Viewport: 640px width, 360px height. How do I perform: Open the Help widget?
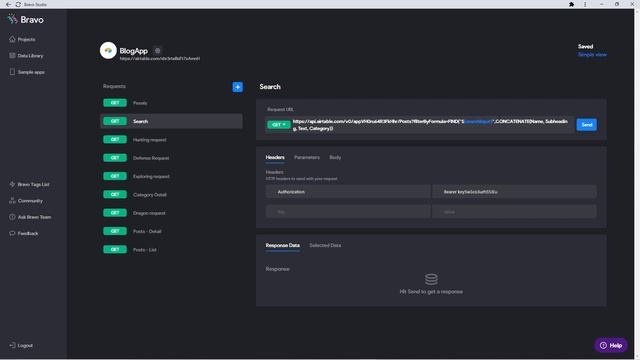tap(611, 345)
